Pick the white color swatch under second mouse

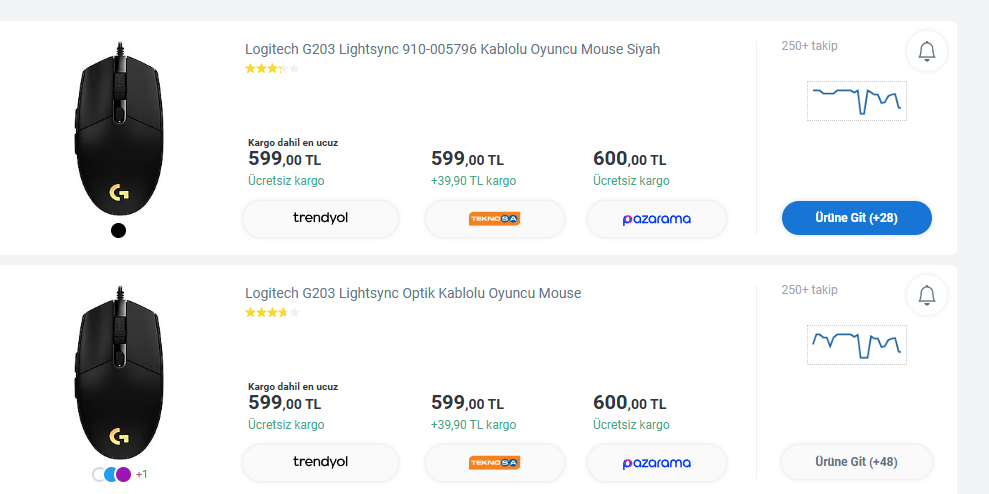pyautogui.click(x=98, y=474)
